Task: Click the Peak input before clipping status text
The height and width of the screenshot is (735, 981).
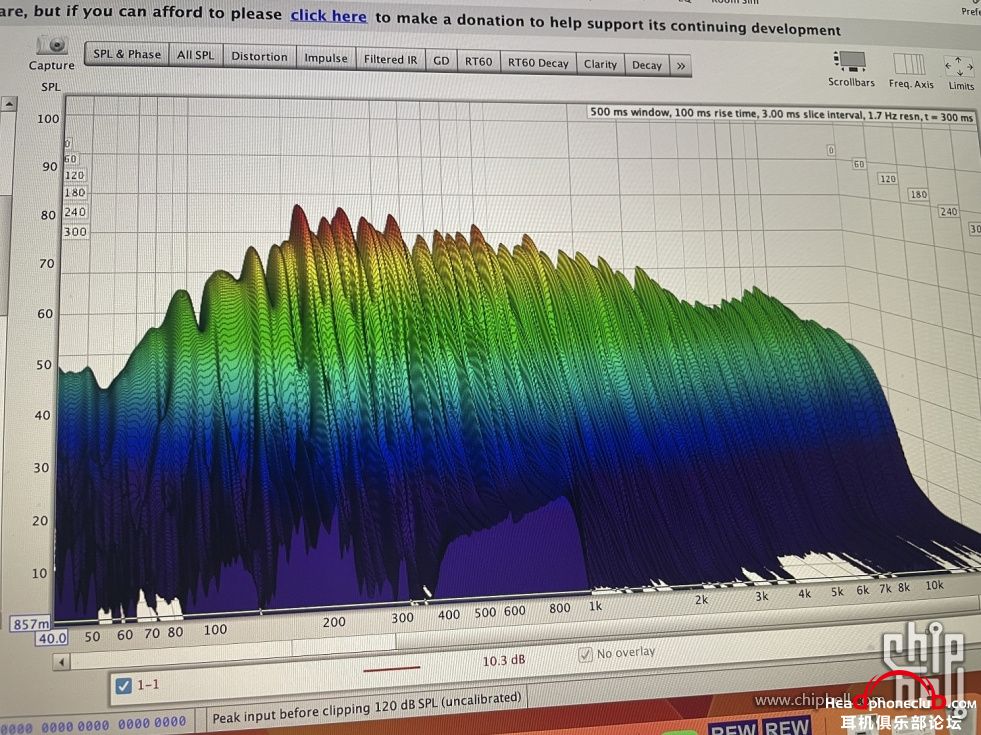Action: pyautogui.click(x=367, y=707)
